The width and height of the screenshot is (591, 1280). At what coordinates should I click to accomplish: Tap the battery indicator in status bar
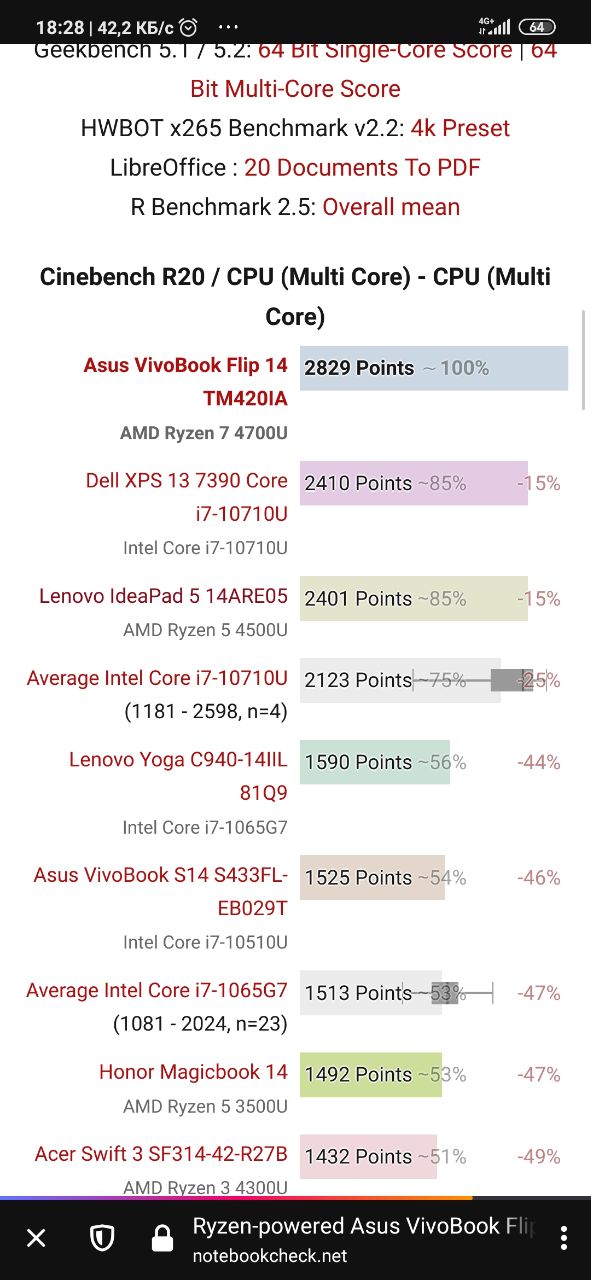tap(537, 27)
